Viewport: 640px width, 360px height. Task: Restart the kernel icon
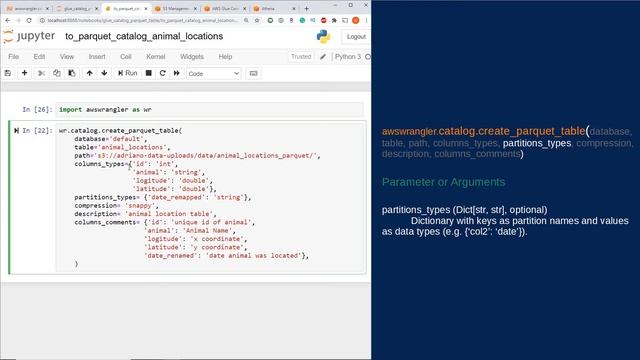click(162, 73)
